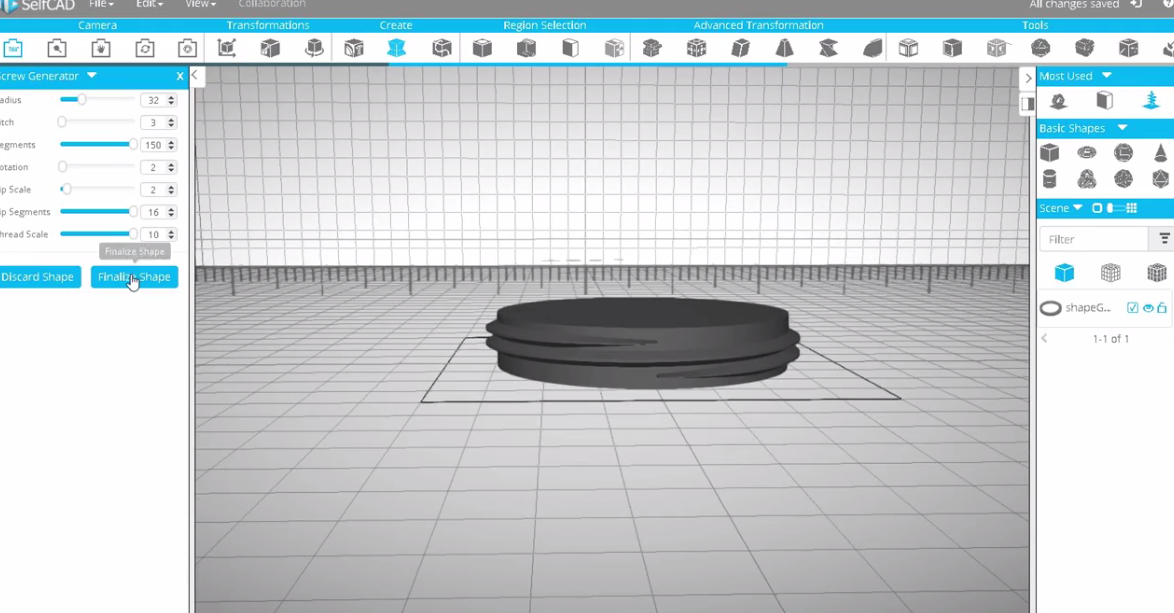Adjust the Tip Segments slider
The width and height of the screenshot is (1174, 613).
[x=98, y=212]
